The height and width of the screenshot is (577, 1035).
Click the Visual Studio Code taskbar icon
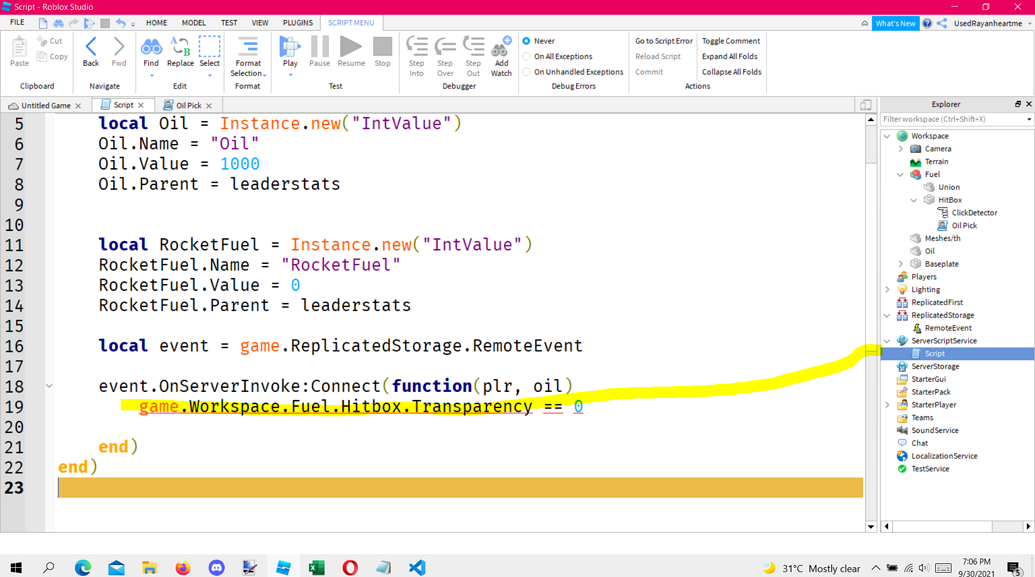coord(416,567)
